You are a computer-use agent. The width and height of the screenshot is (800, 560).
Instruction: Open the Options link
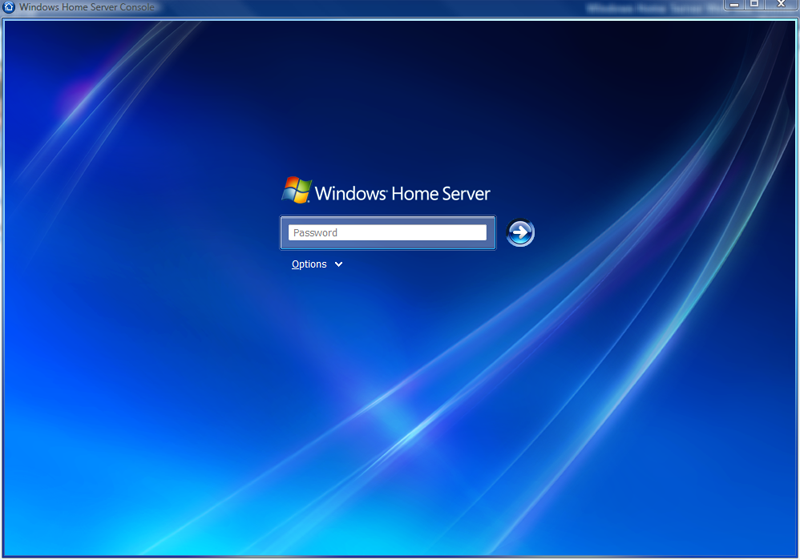[309, 264]
